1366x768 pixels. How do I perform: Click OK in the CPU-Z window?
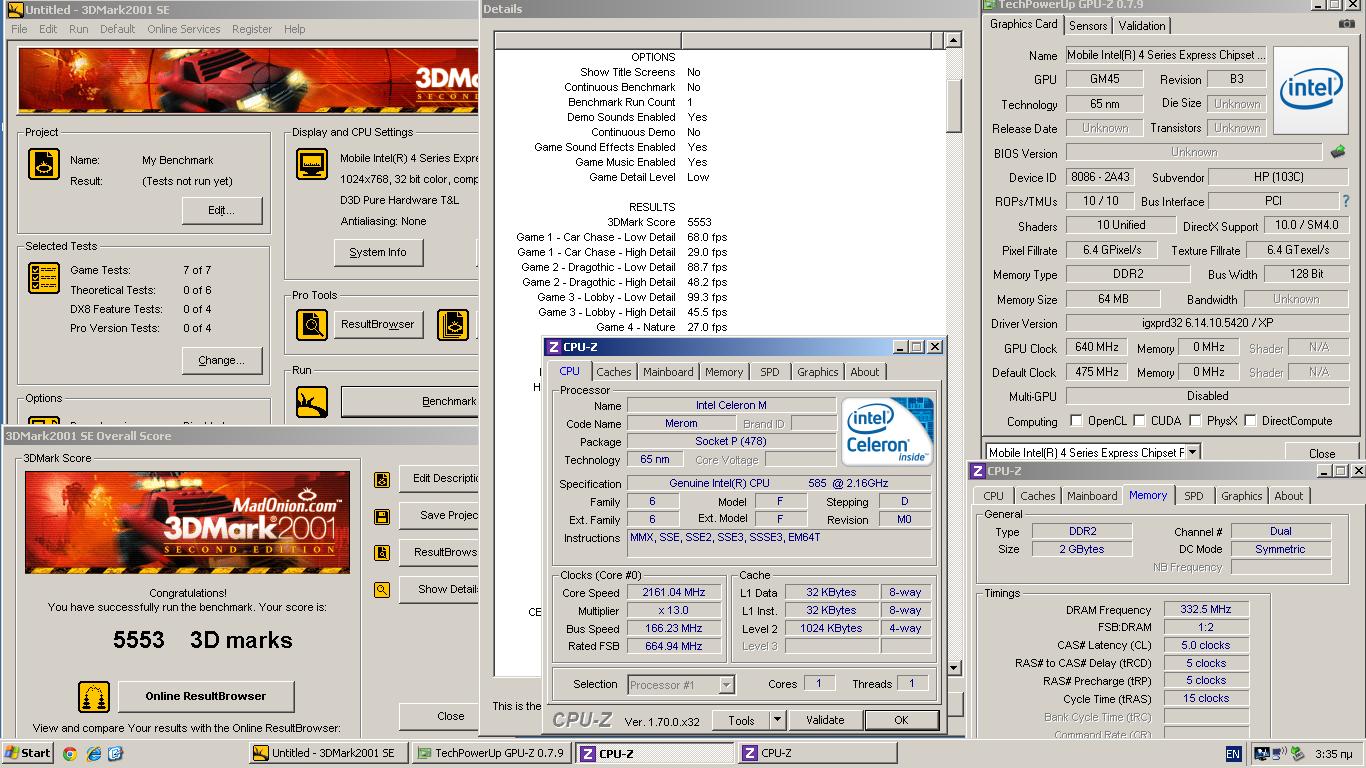(901, 720)
